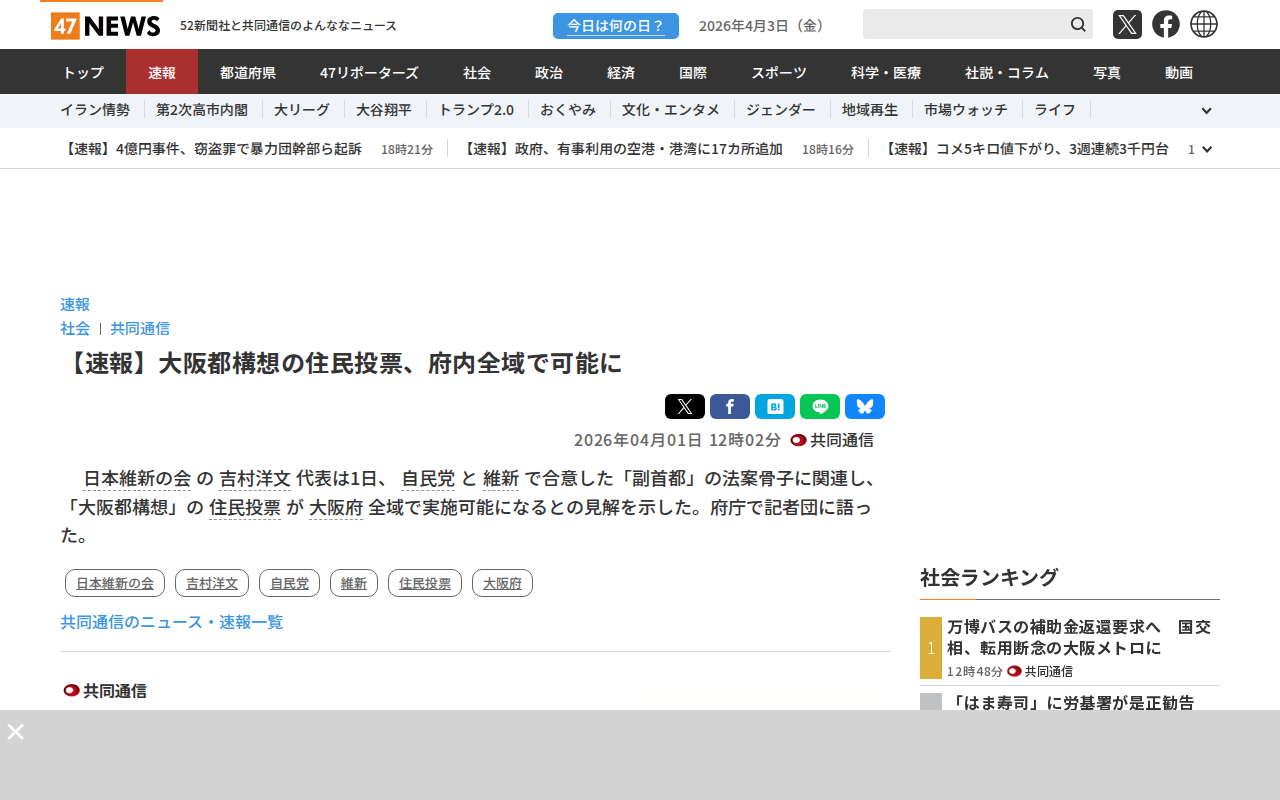Open ticker headline about 4億円事件
The image size is (1280, 800).
211,149
